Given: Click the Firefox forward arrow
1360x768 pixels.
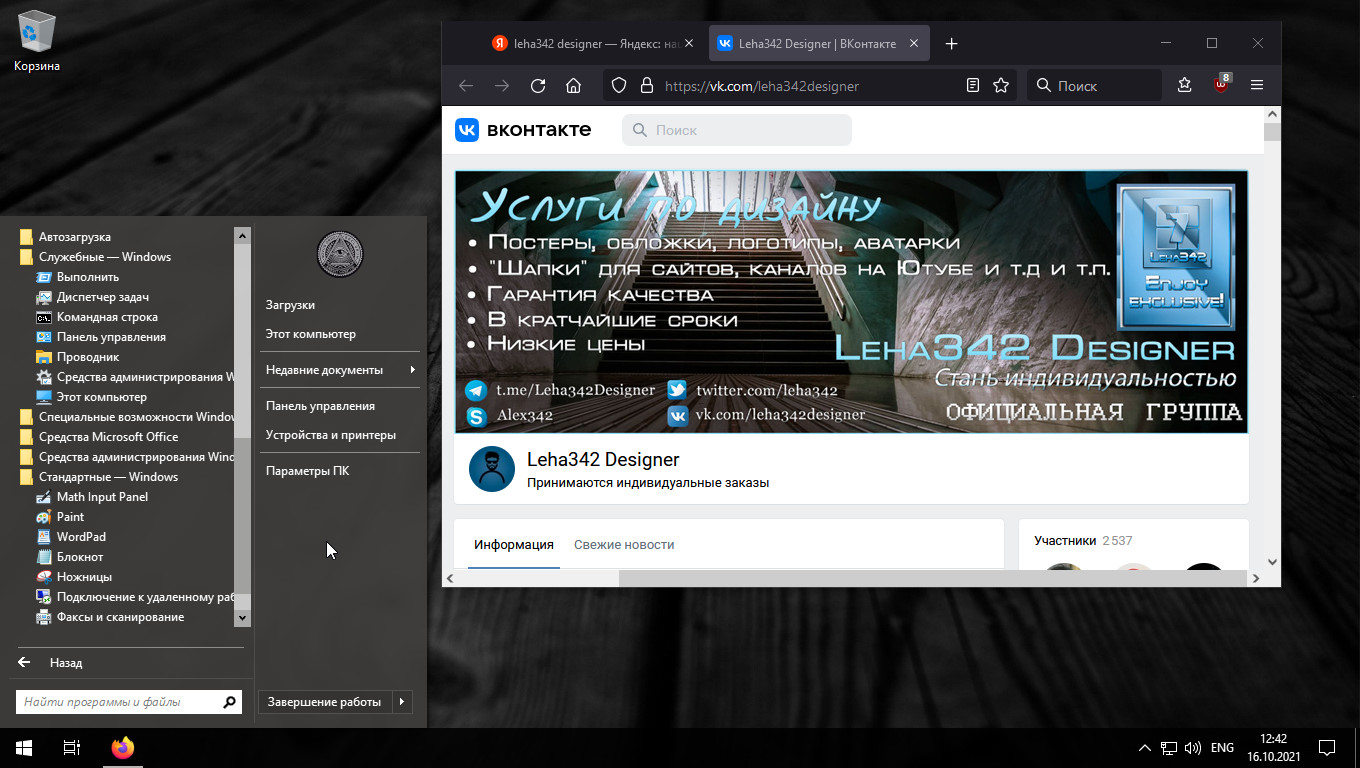Looking at the screenshot, I should point(502,86).
